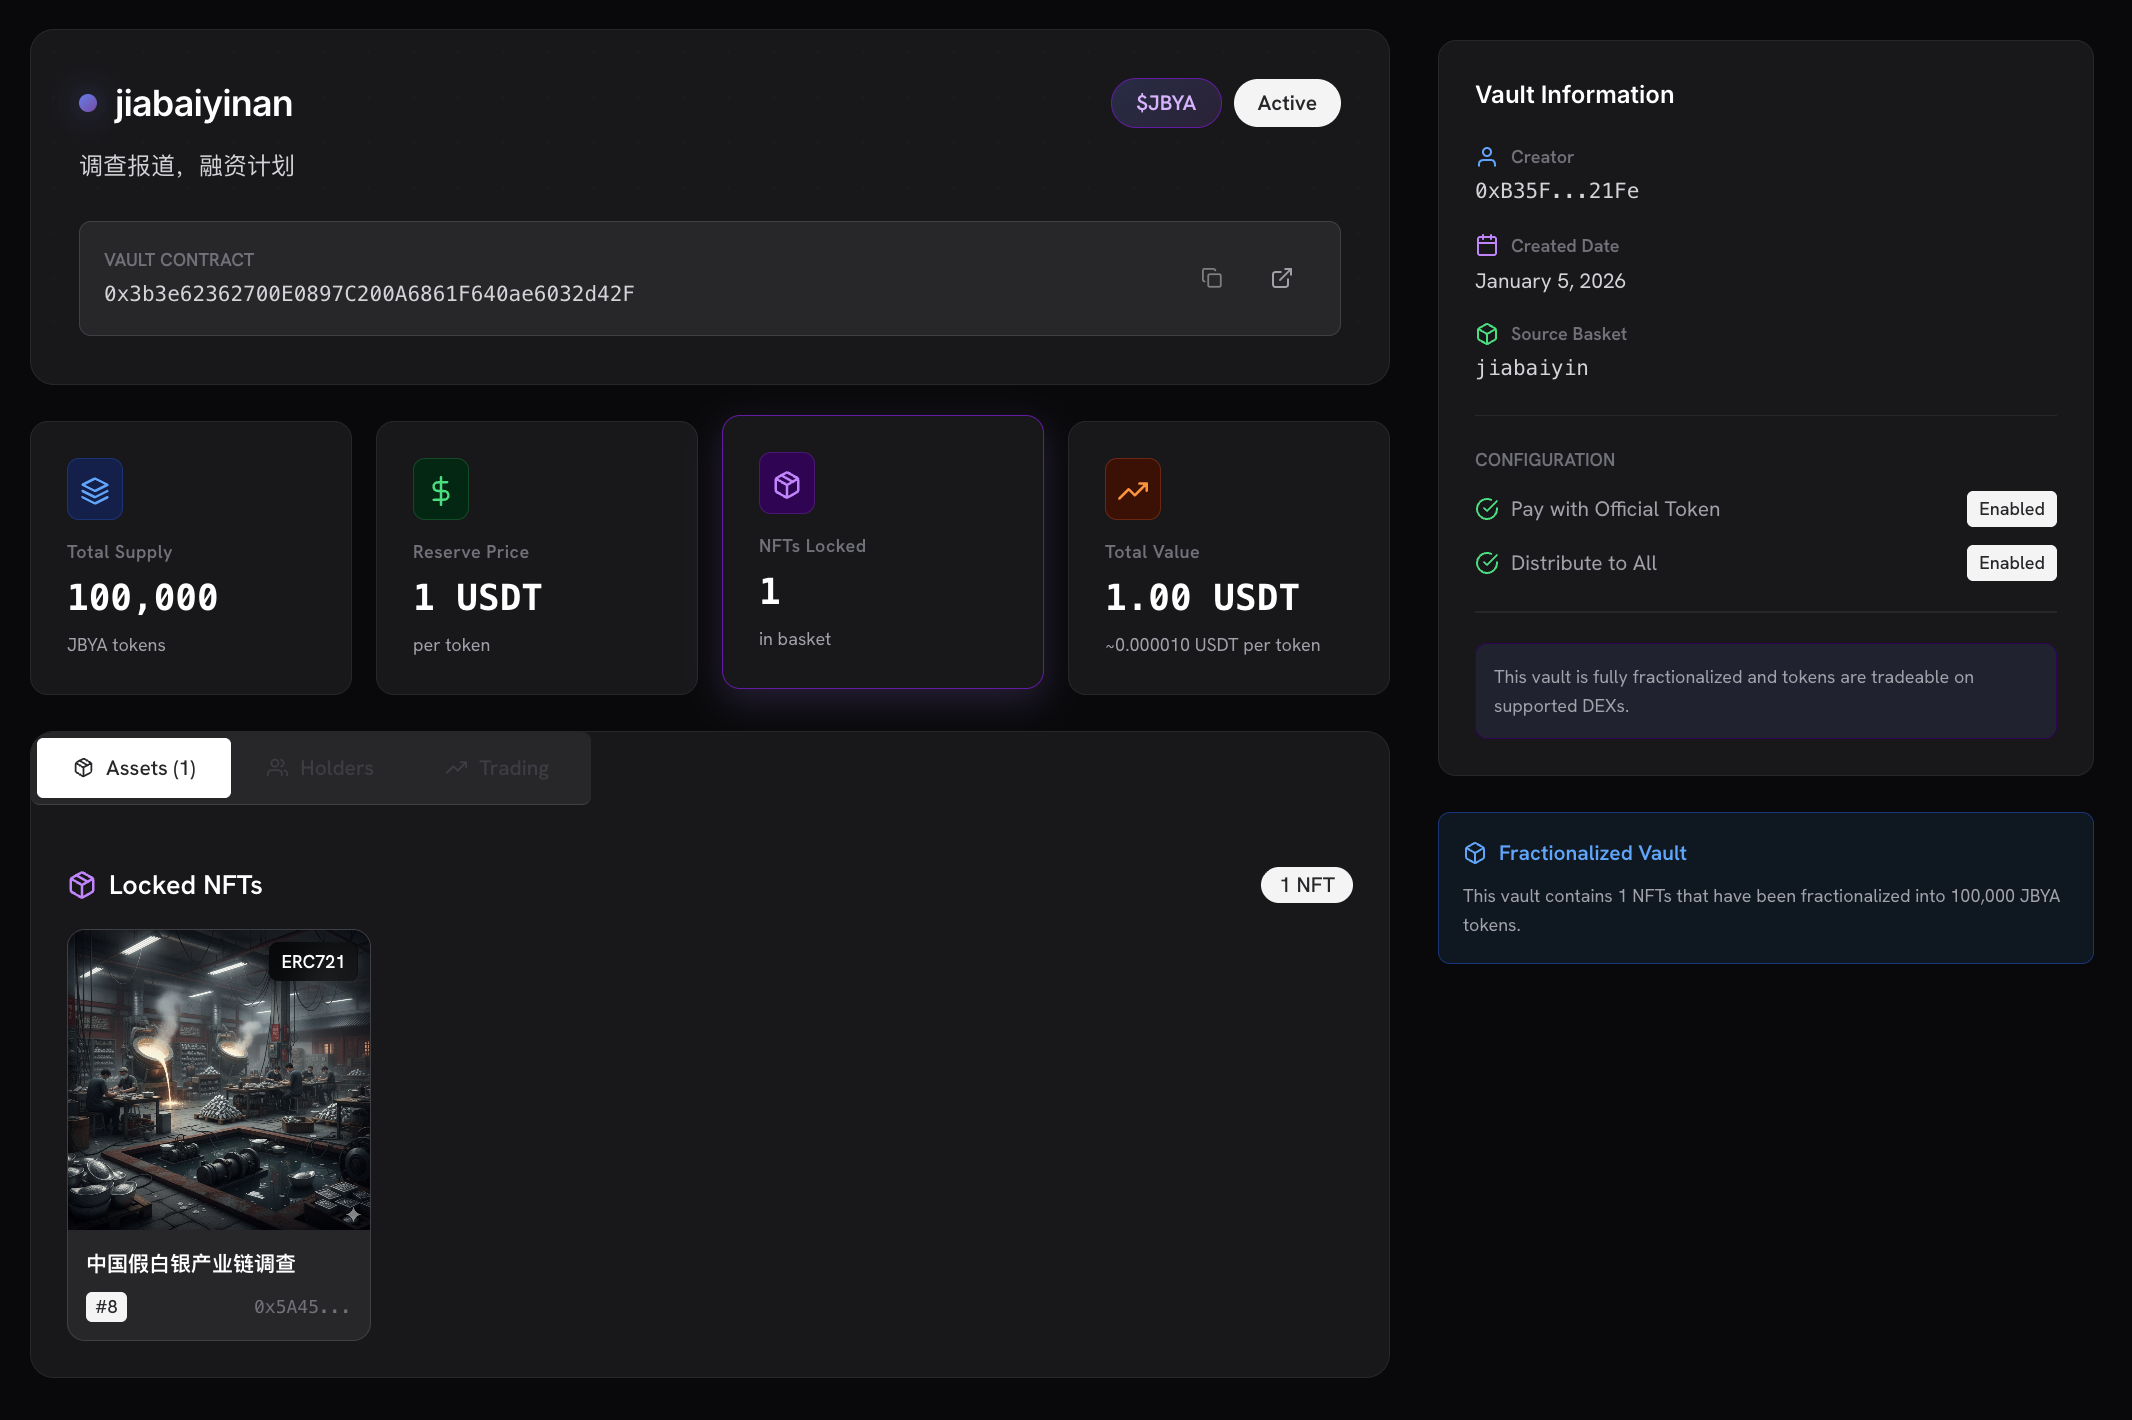
Task: Click the Total Value trending arrow icon
Action: 1133,489
